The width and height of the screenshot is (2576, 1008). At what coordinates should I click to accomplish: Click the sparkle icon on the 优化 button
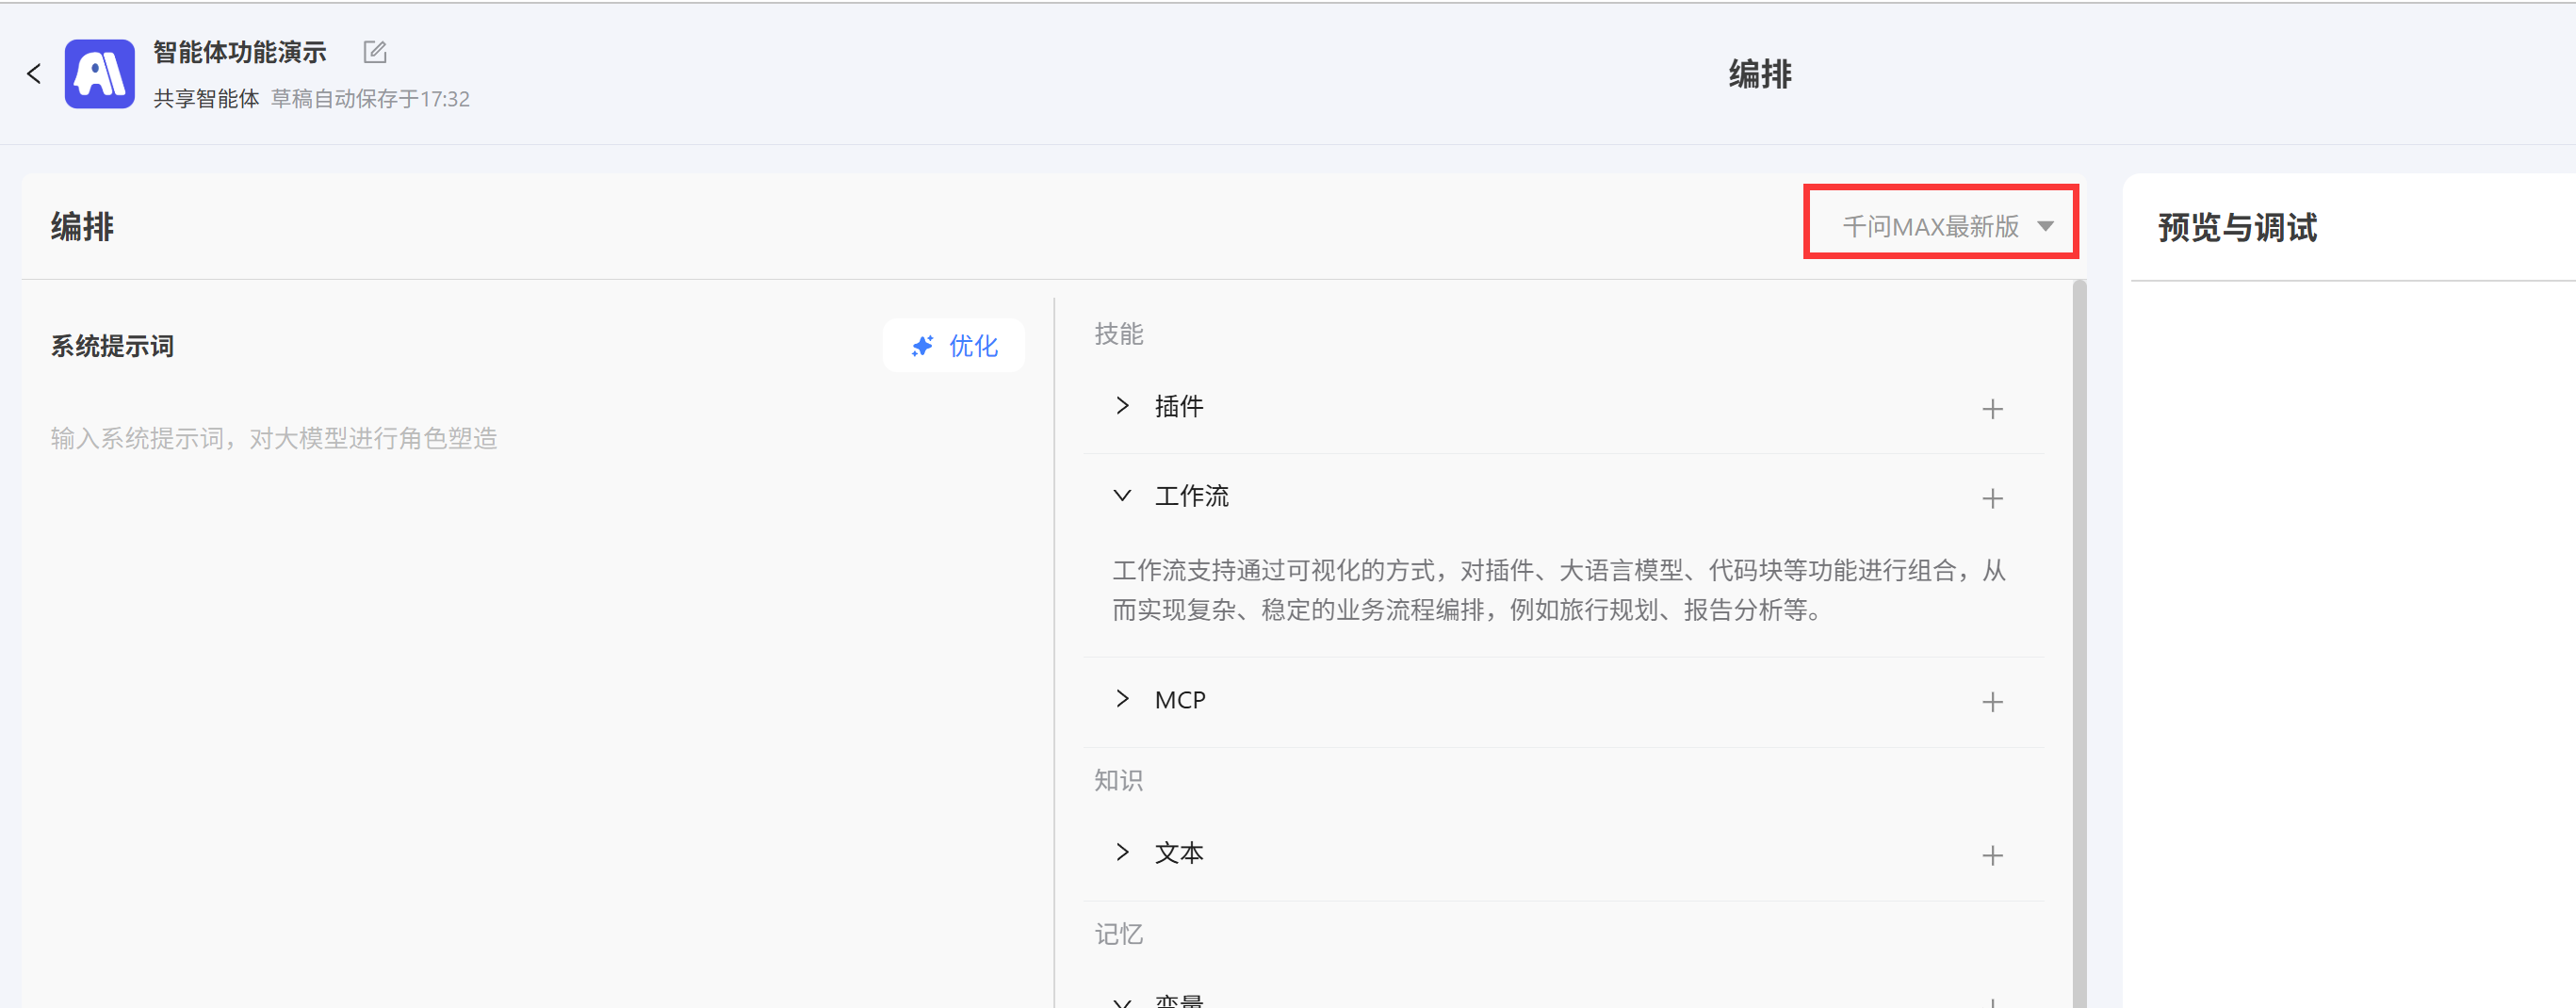tap(923, 345)
